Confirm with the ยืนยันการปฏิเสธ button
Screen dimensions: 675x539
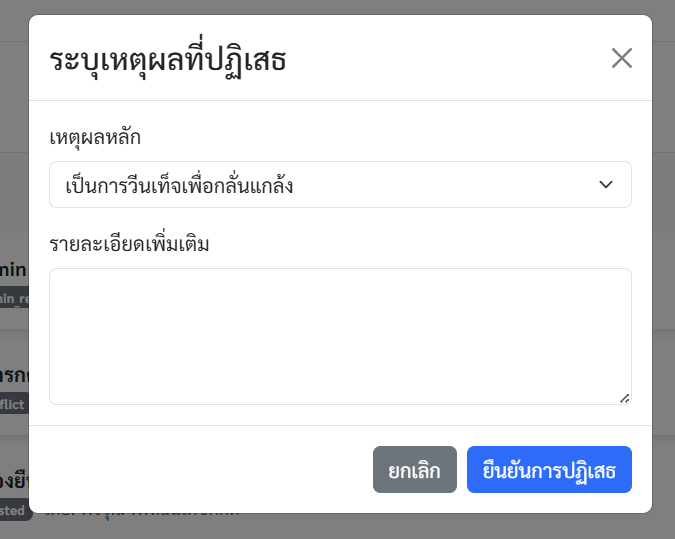point(549,470)
